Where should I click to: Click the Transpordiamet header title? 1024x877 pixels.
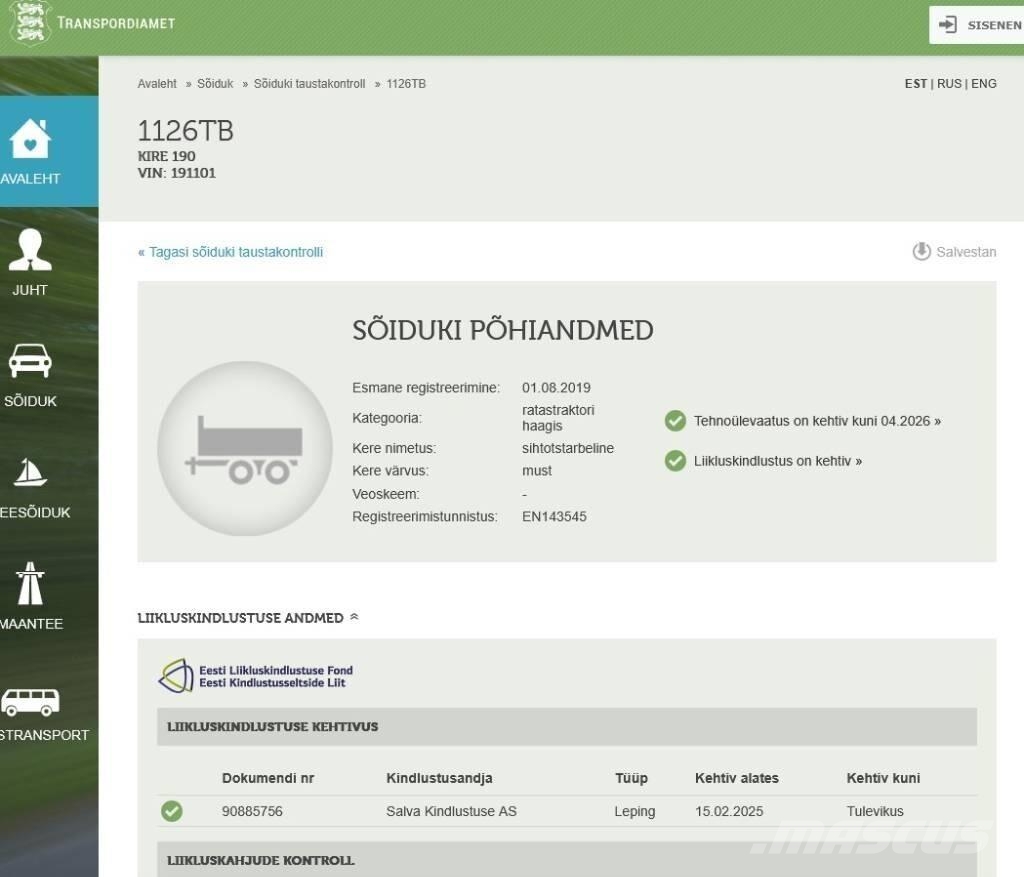click(x=116, y=23)
